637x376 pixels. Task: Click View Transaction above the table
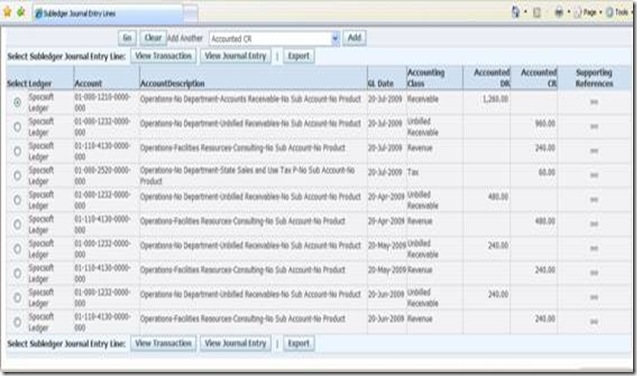click(163, 56)
